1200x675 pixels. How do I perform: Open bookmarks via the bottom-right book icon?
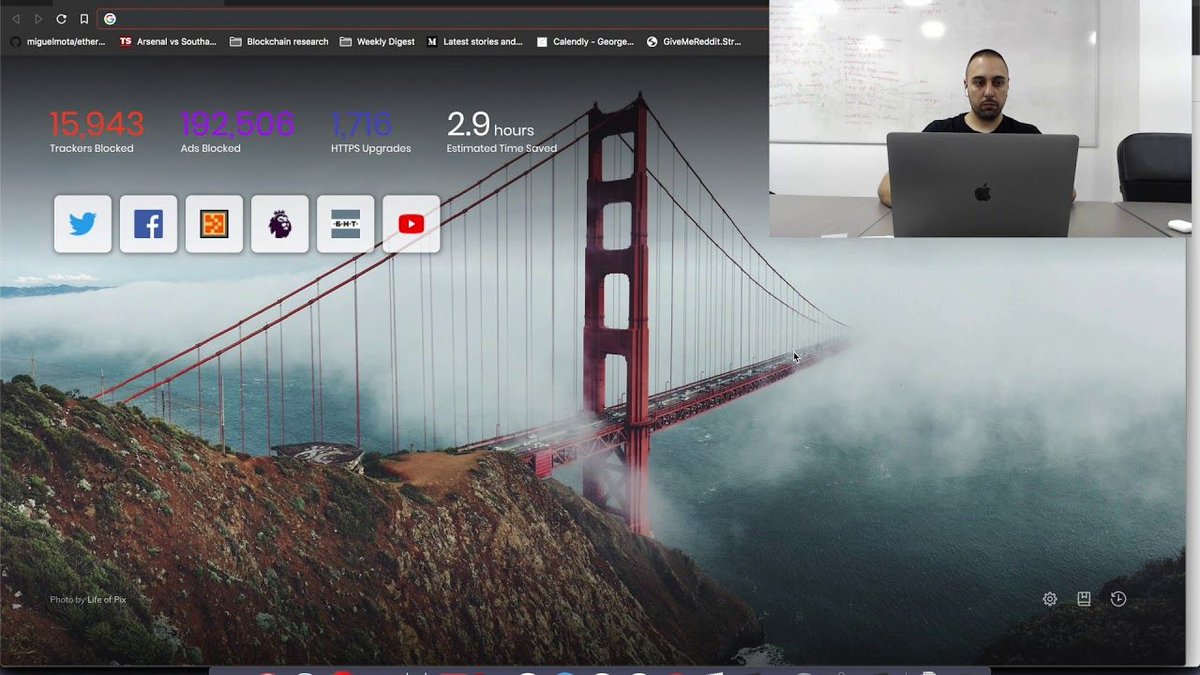click(x=1084, y=599)
